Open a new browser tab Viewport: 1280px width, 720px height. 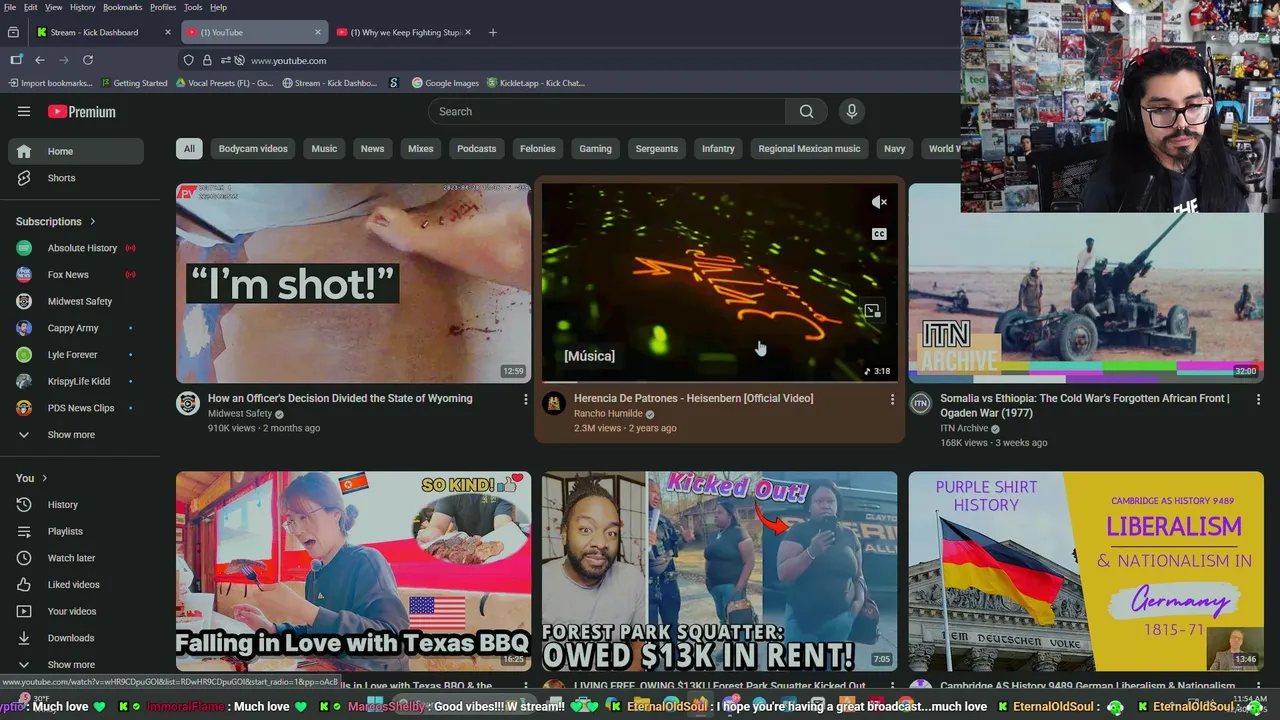pyautogui.click(x=492, y=32)
